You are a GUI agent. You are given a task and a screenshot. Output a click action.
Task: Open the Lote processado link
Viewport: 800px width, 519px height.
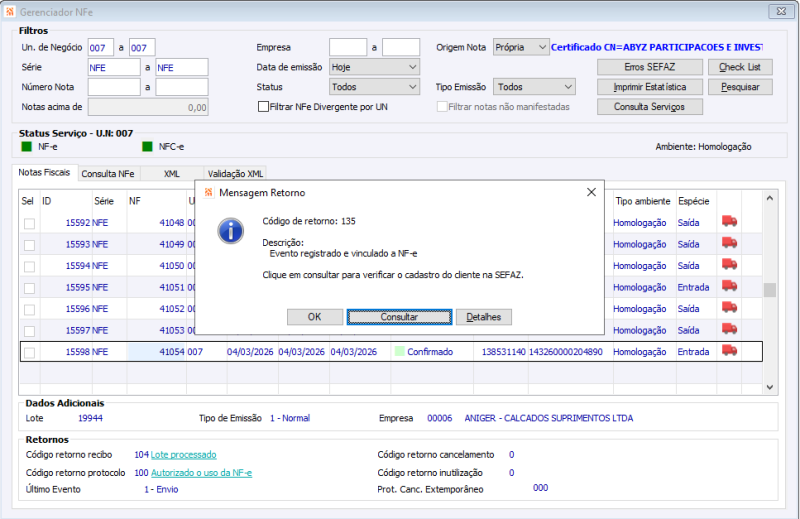(183, 455)
